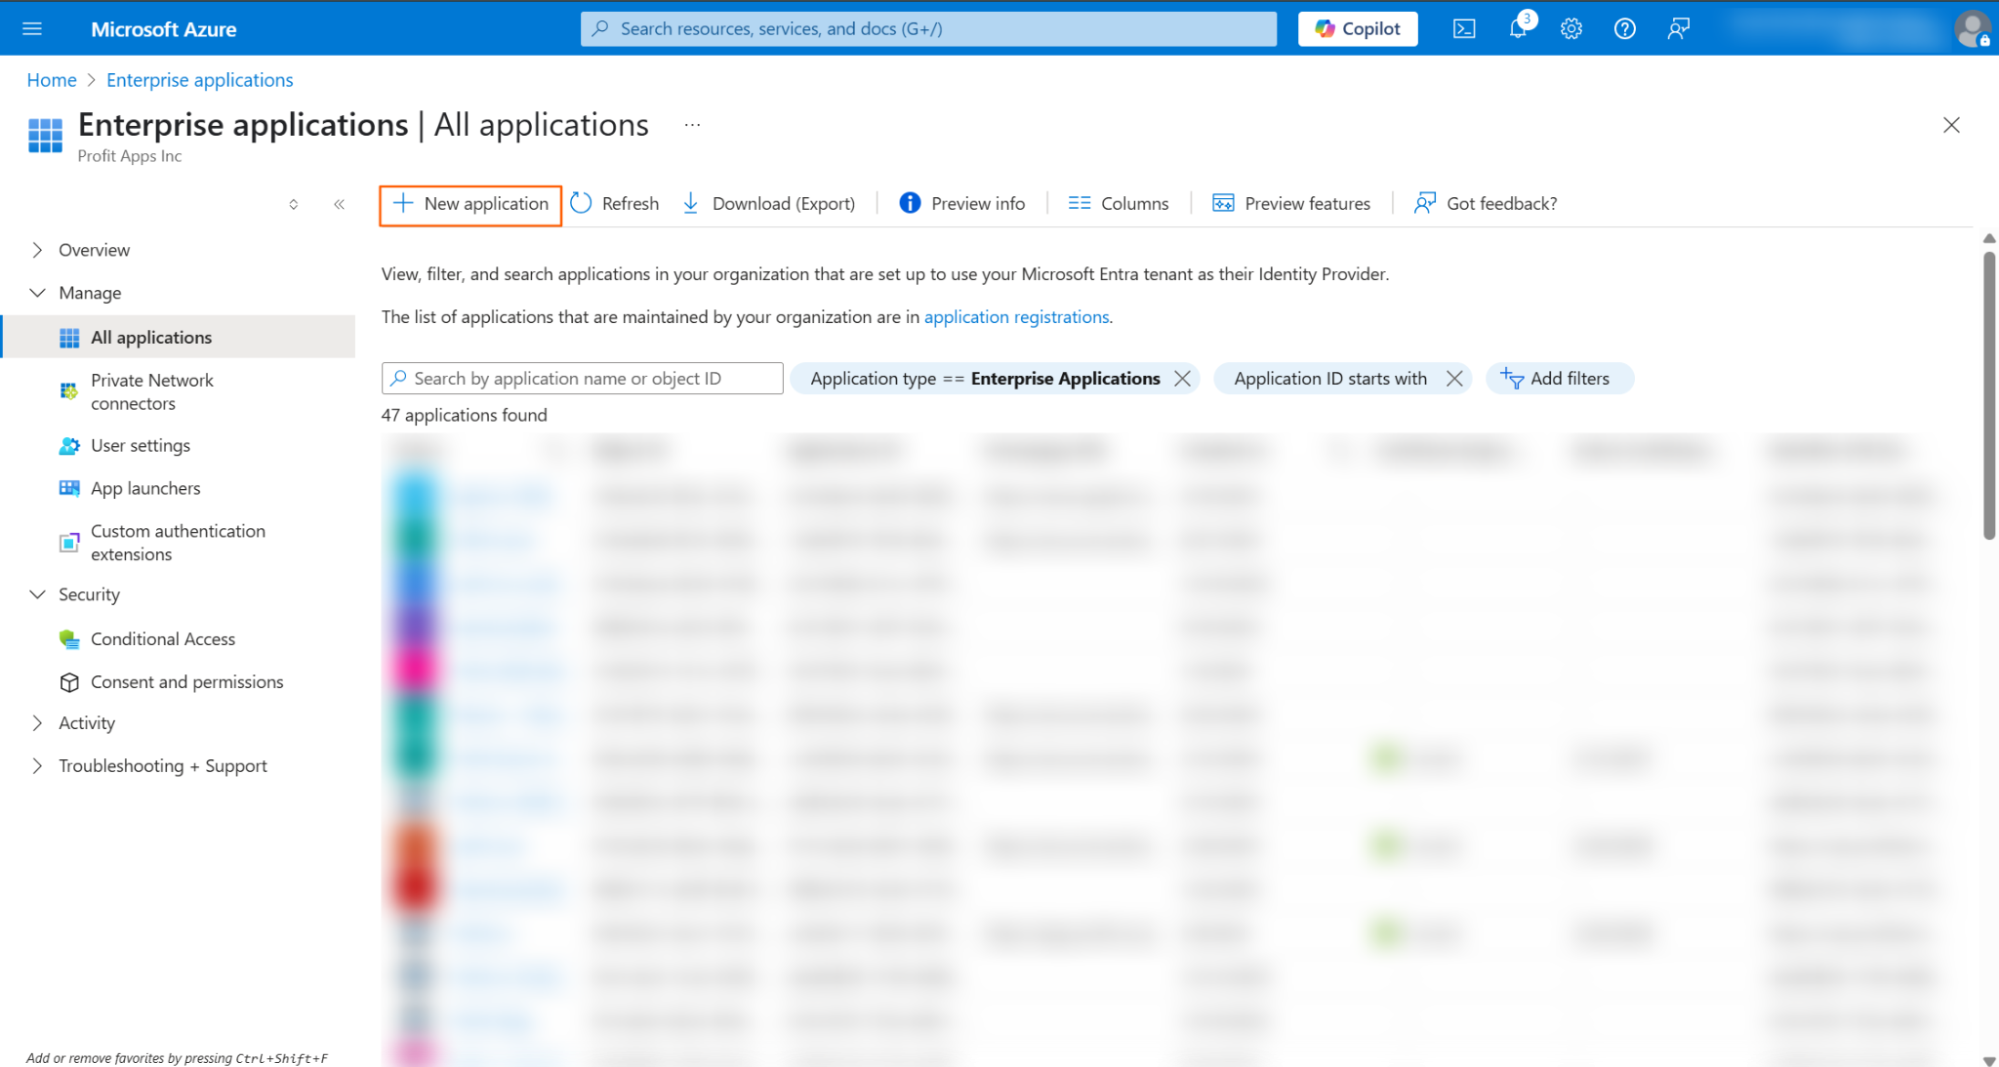Click the Enterprise applications breadcrumb
This screenshot has height=1067, width=1999.
[200, 80]
